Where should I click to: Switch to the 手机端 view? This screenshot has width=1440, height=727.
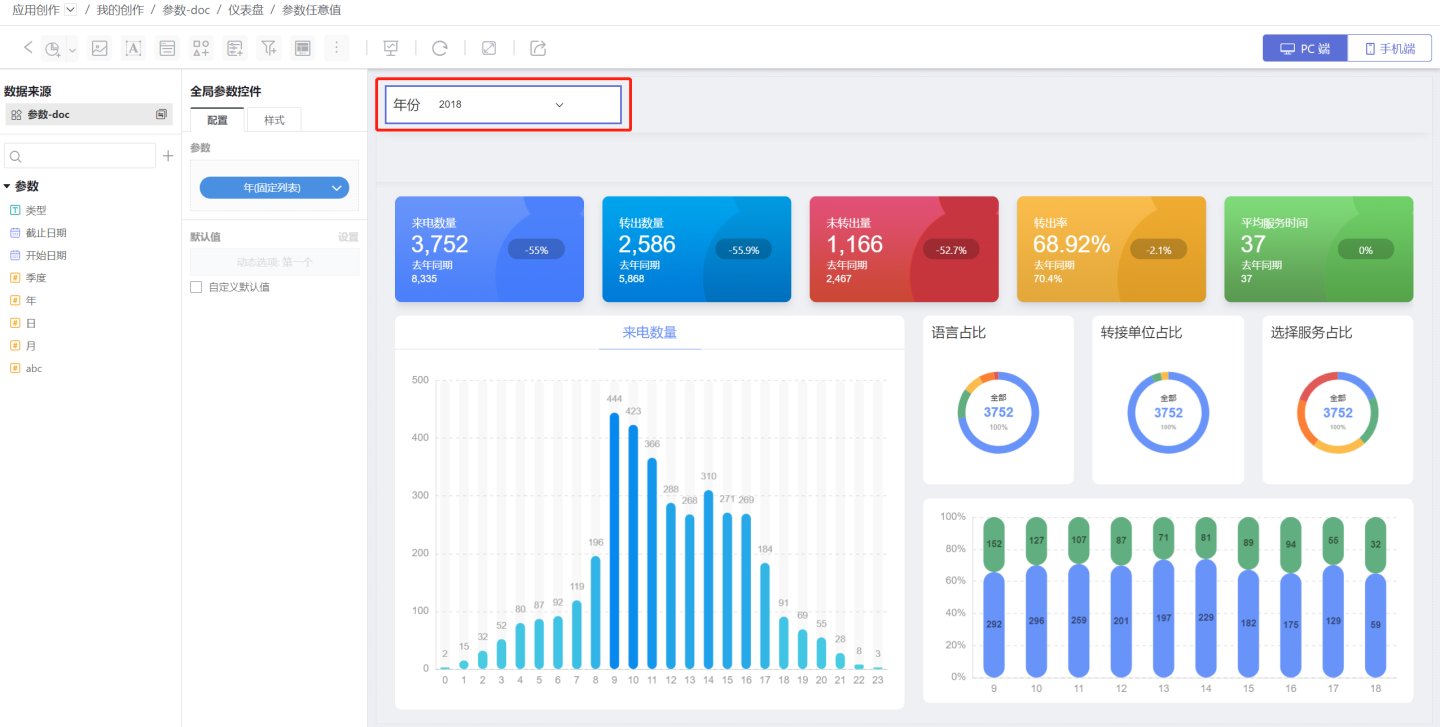pyautogui.click(x=1389, y=48)
